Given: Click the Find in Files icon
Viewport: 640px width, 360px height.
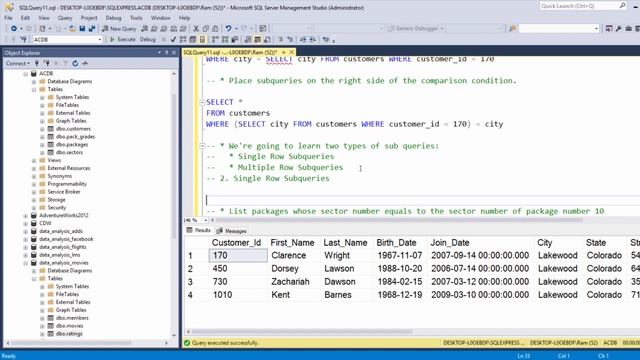Looking at the screenshot, I should [x=512, y=29].
